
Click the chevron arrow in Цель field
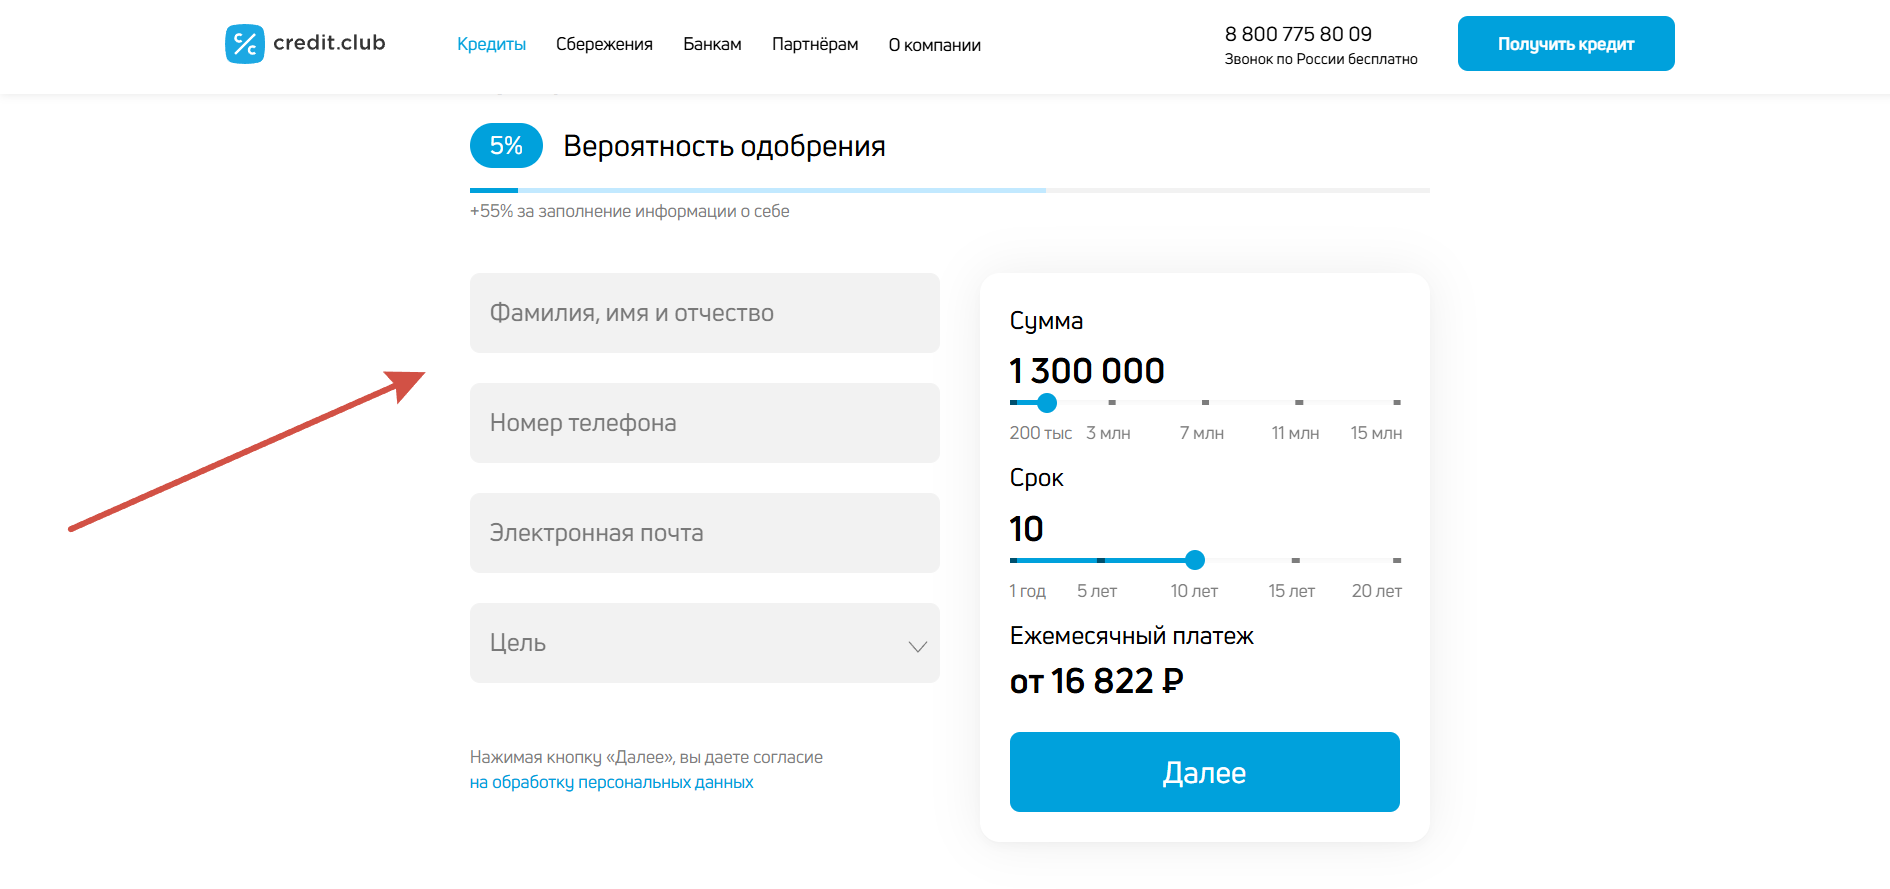point(917,646)
